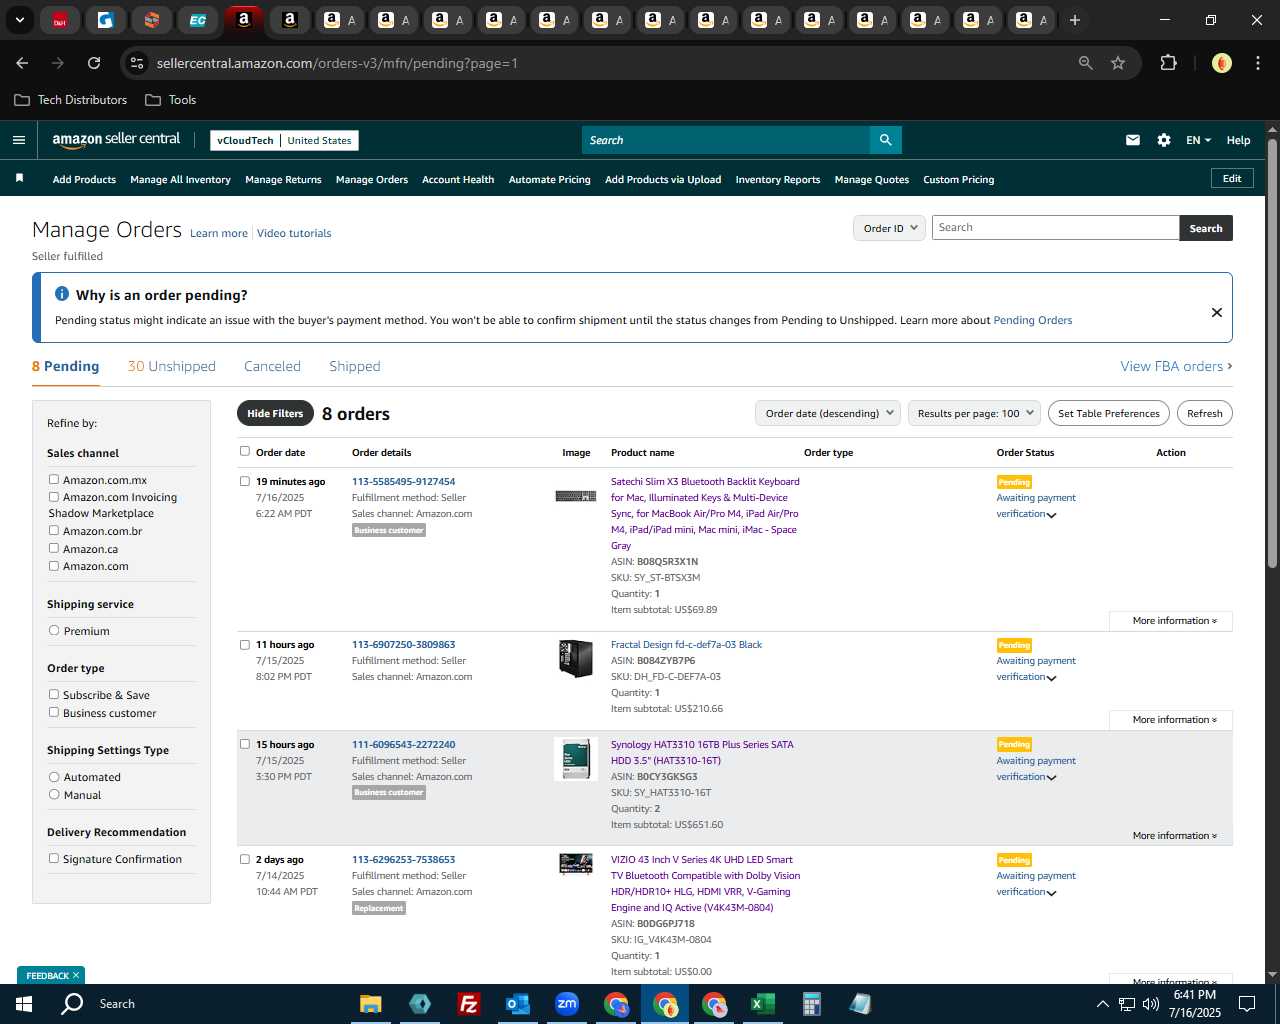
Task: Open File Explorer from taskbar
Action: pyautogui.click(x=371, y=1004)
